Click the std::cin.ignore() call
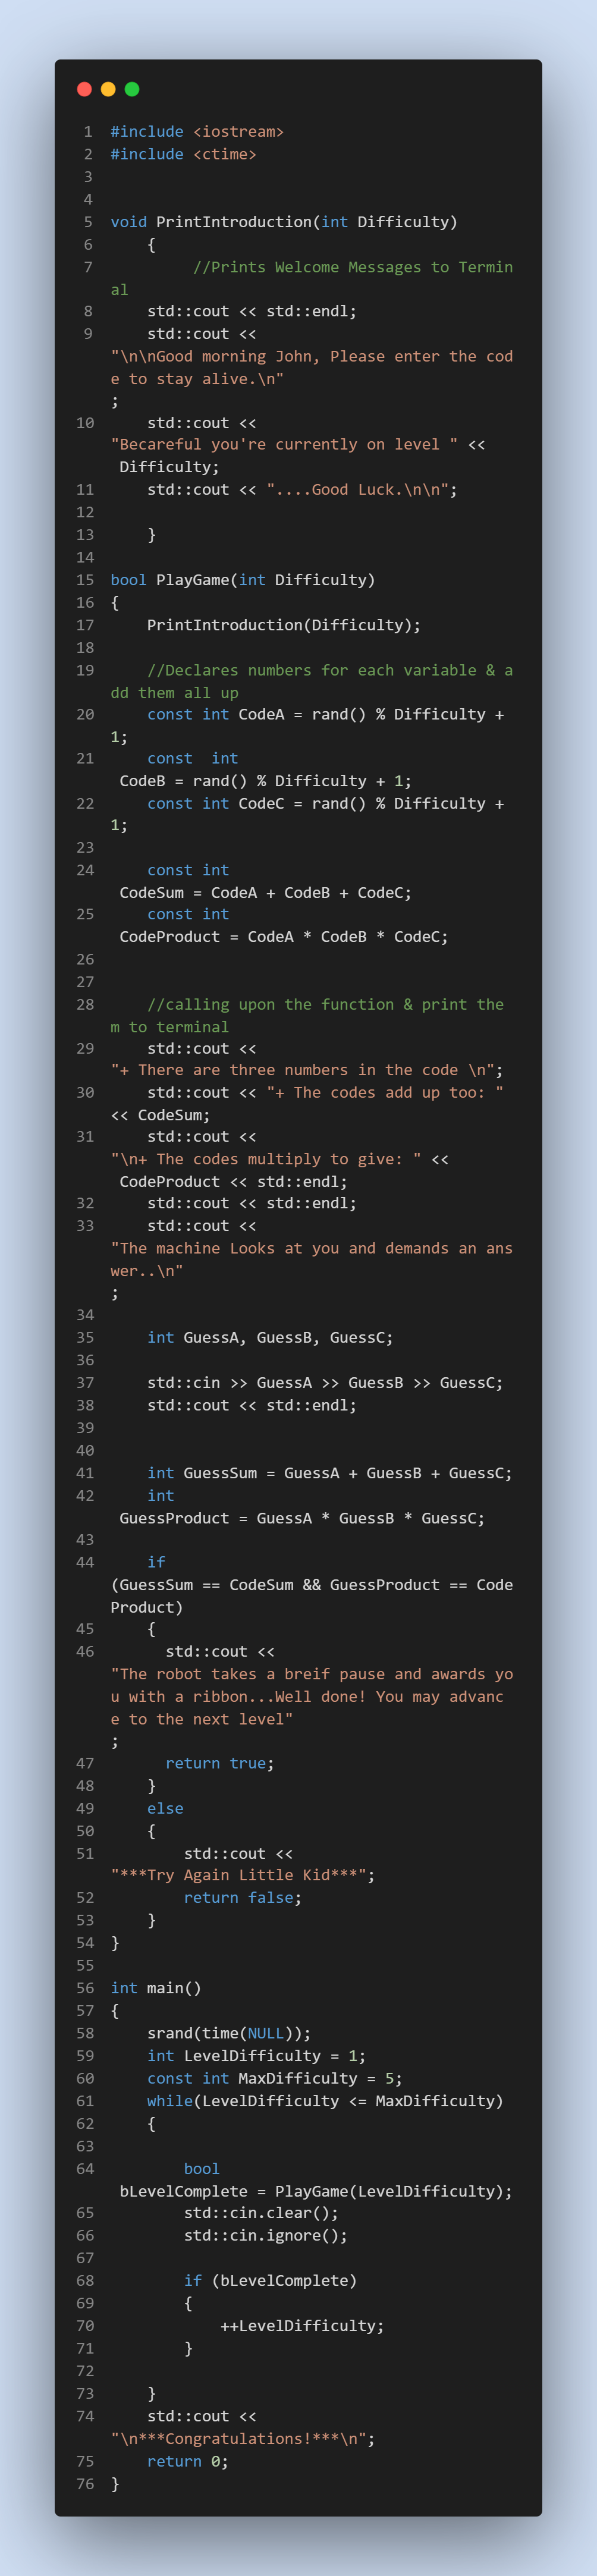597x2576 pixels. click(265, 2235)
